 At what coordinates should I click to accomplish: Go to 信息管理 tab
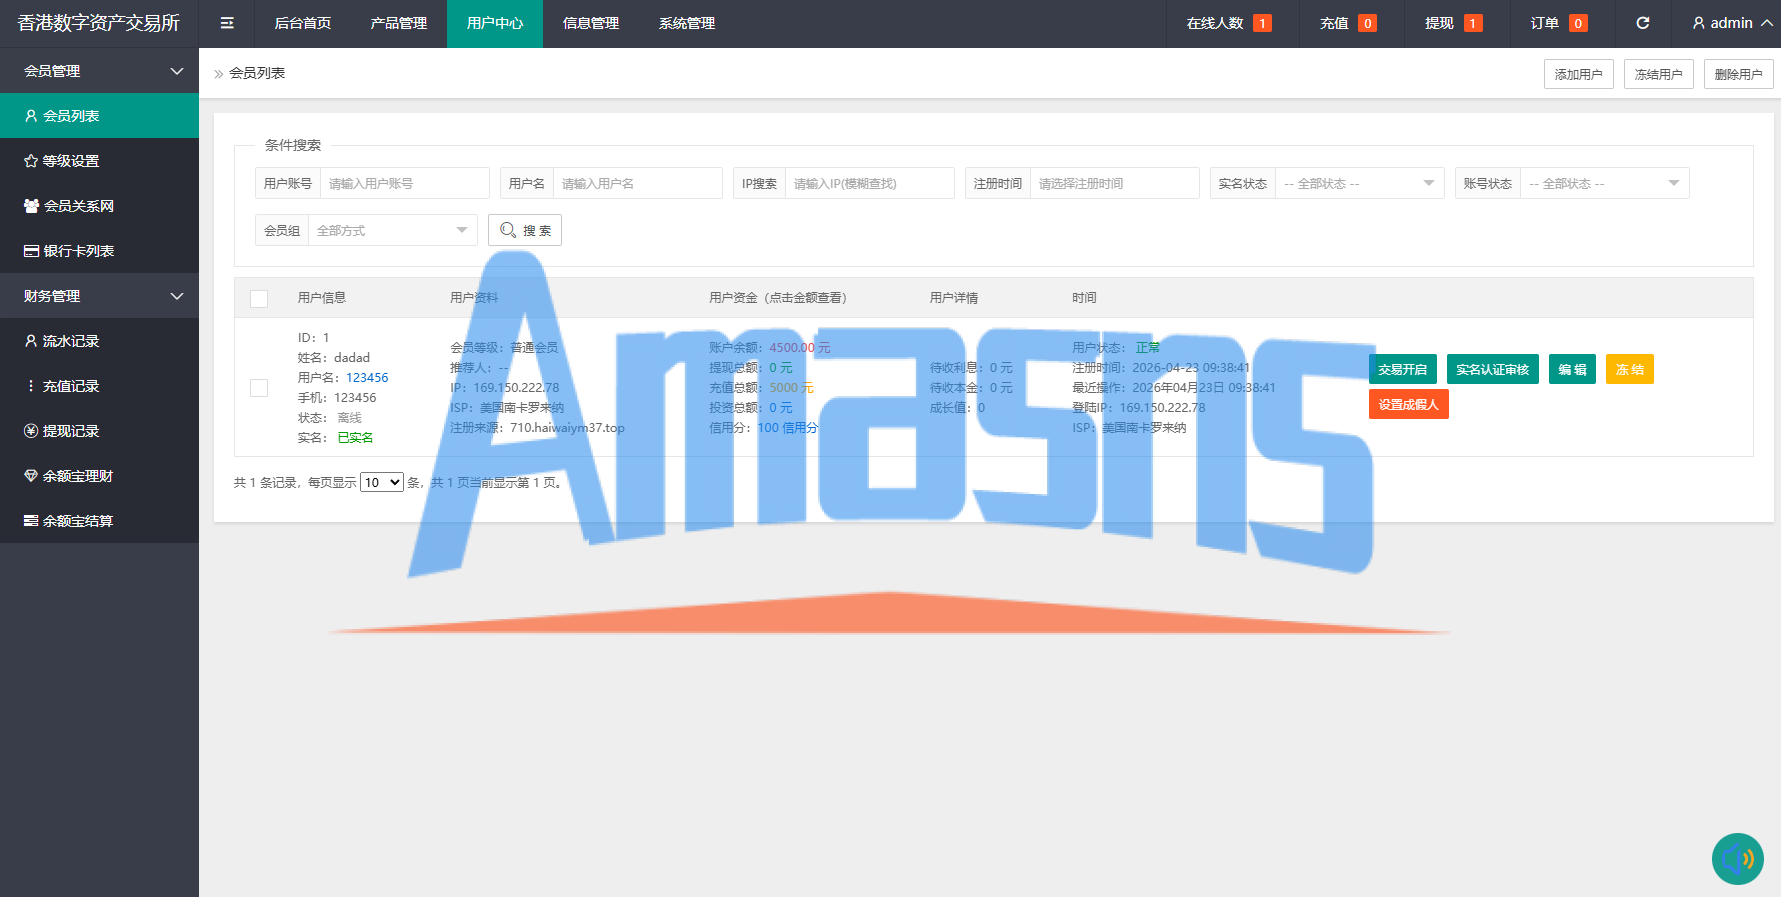pos(591,23)
